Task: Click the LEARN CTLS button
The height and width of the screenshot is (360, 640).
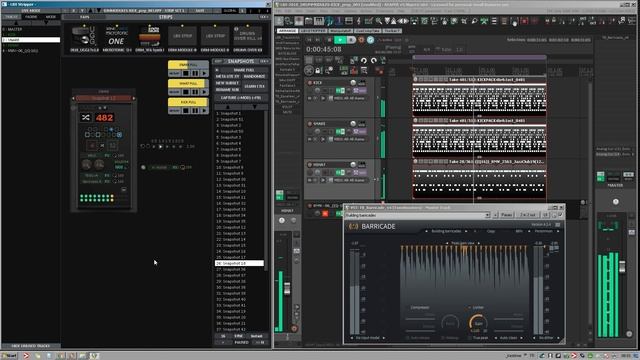Action: pos(254,87)
